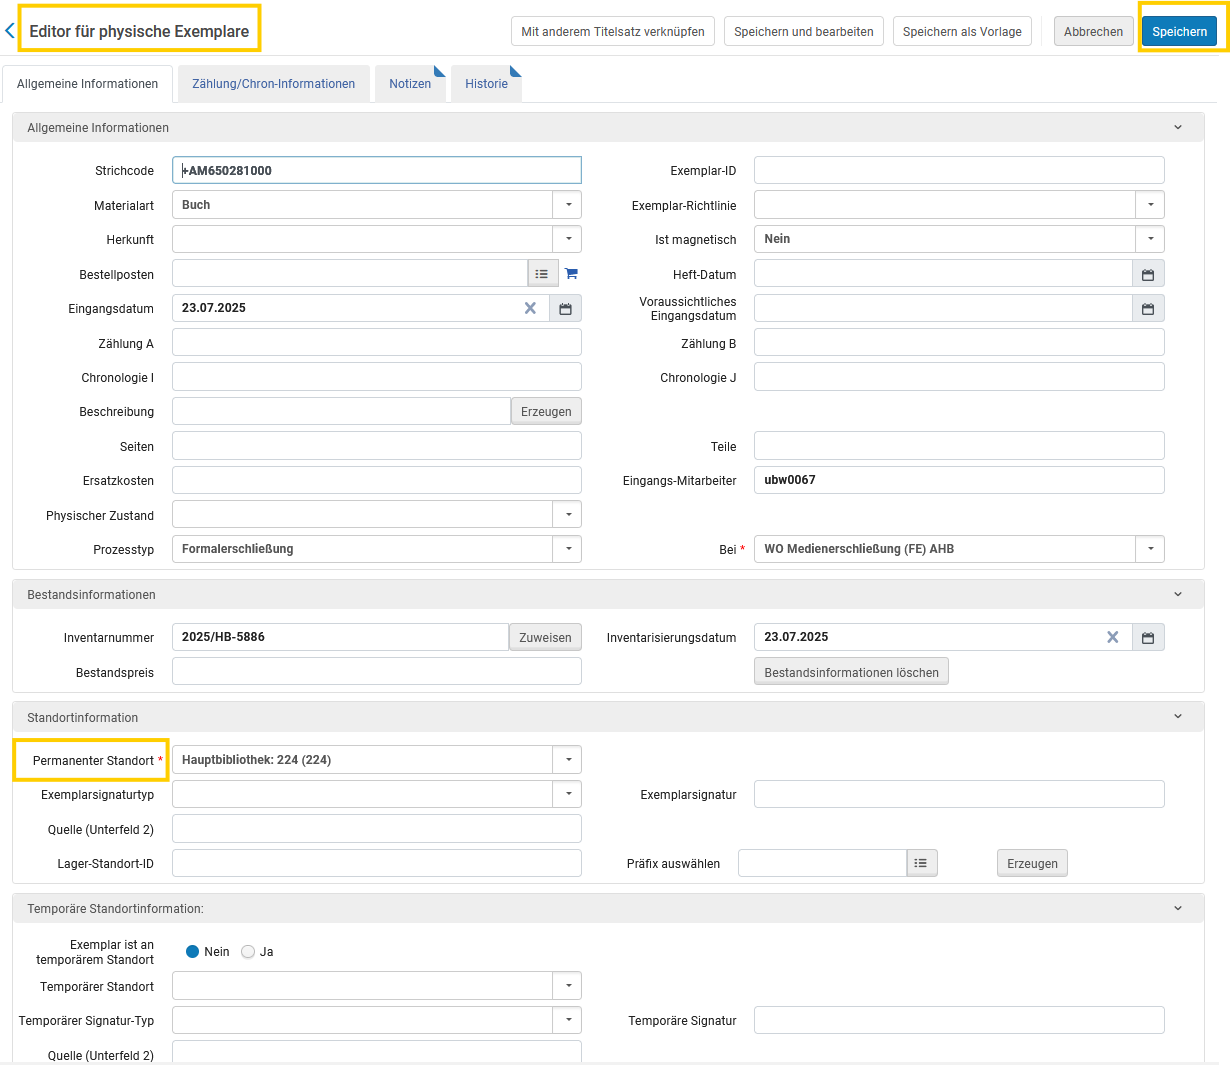Open the Heft-Datum calendar picker
Viewport: 1230px width, 1065px height.
[1148, 274]
